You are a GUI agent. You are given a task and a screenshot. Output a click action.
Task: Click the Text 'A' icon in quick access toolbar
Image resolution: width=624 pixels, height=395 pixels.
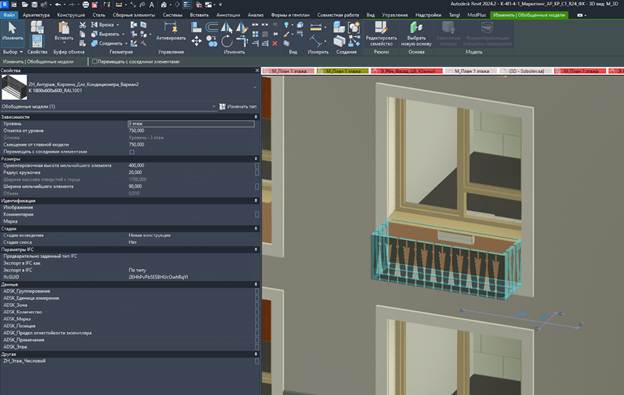pyautogui.click(x=152, y=4)
